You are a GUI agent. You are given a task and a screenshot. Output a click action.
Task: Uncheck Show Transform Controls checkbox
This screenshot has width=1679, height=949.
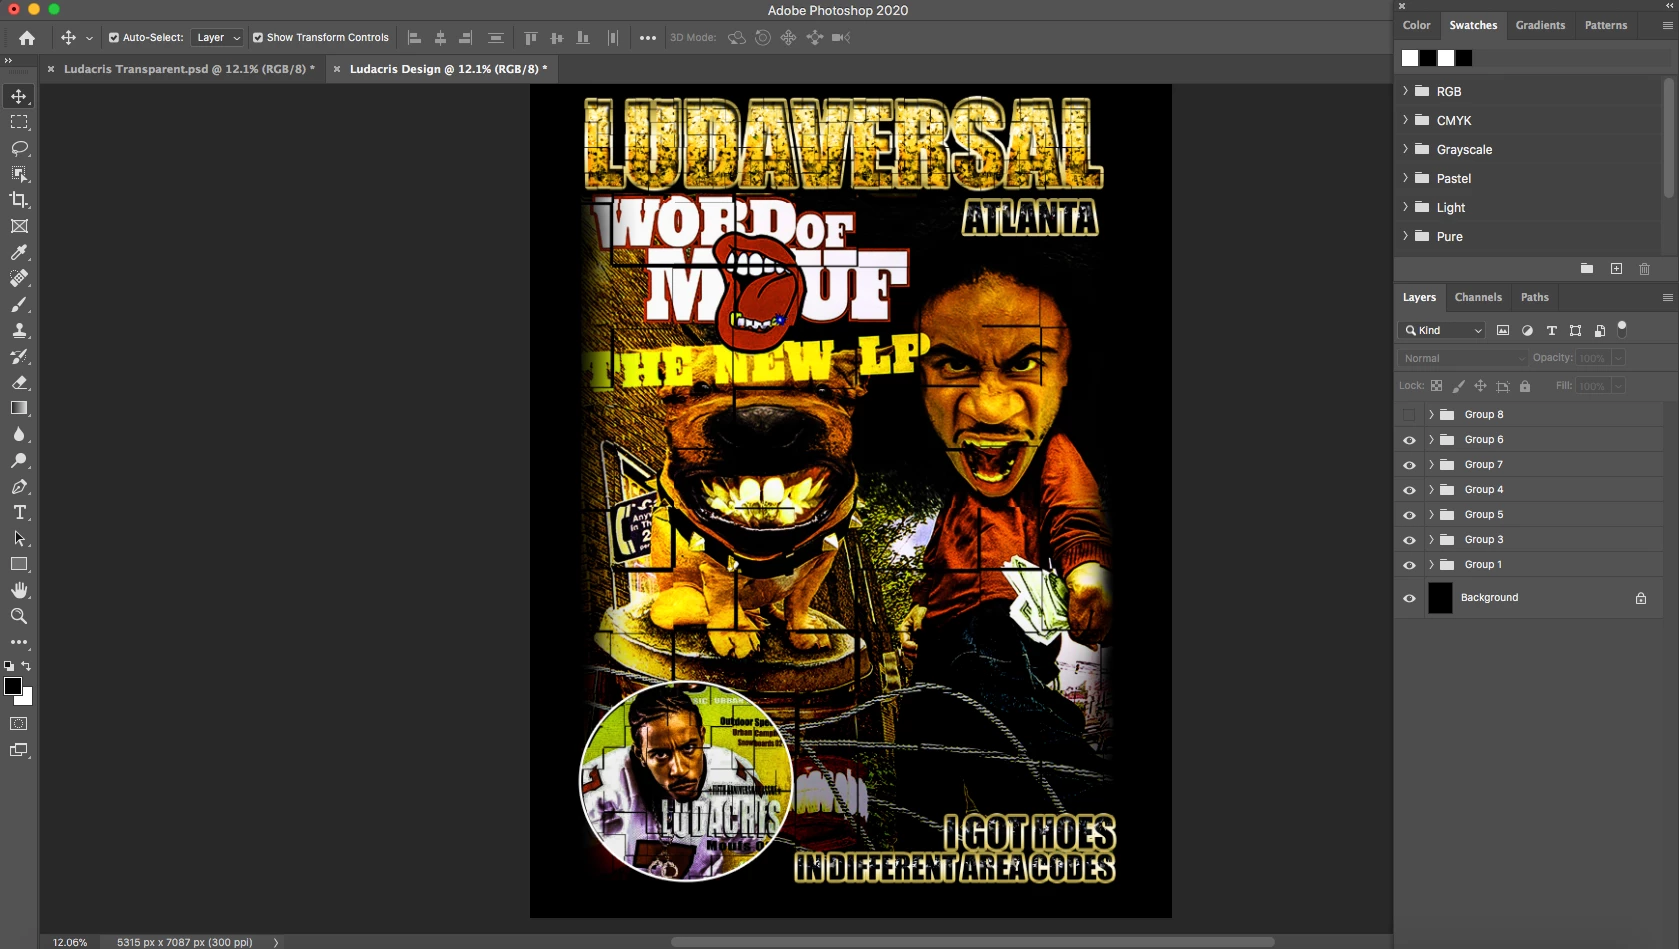coord(258,38)
